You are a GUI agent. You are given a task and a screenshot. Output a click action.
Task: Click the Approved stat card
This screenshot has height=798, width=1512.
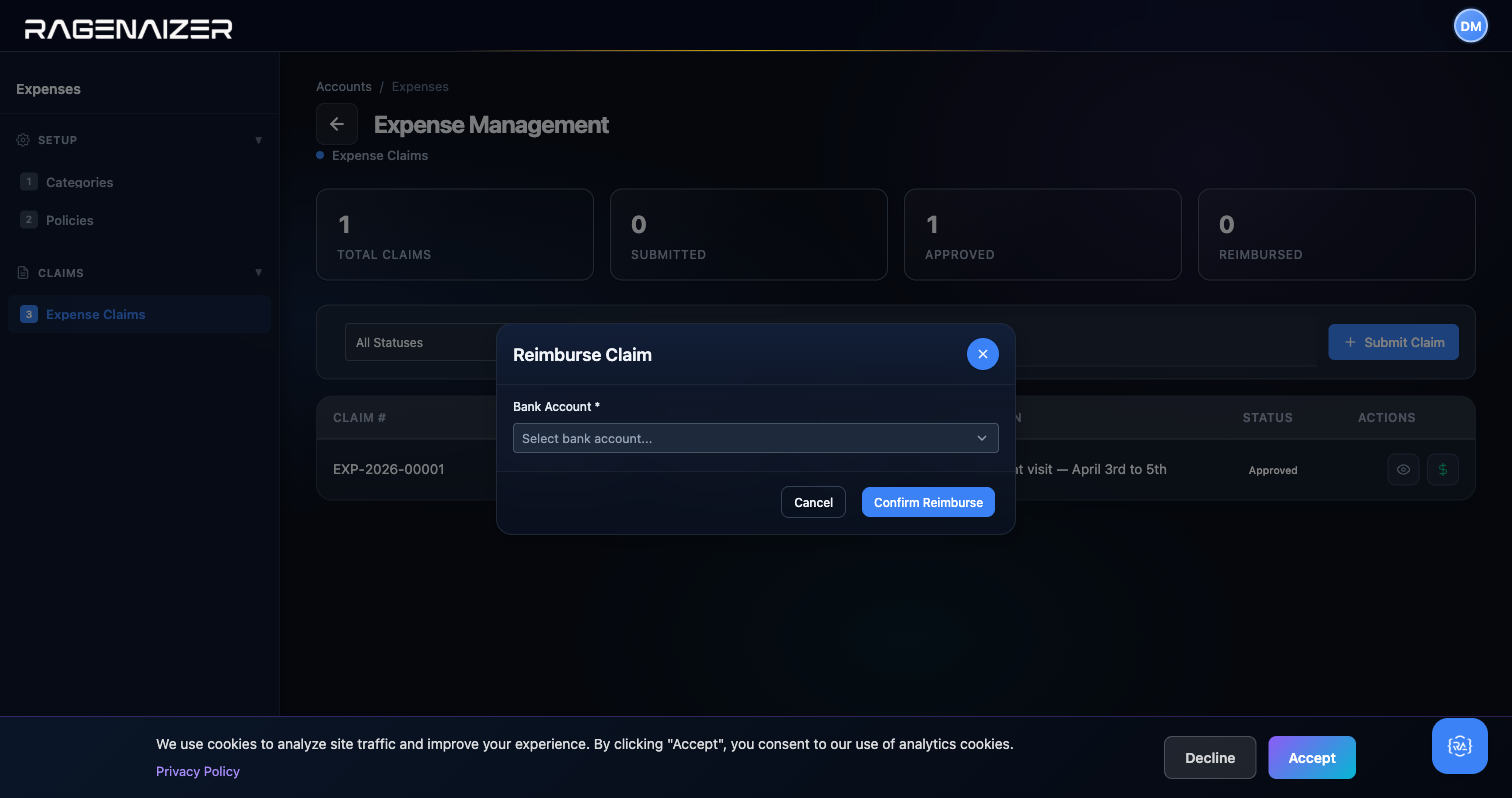pyautogui.click(x=1043, y=234)
